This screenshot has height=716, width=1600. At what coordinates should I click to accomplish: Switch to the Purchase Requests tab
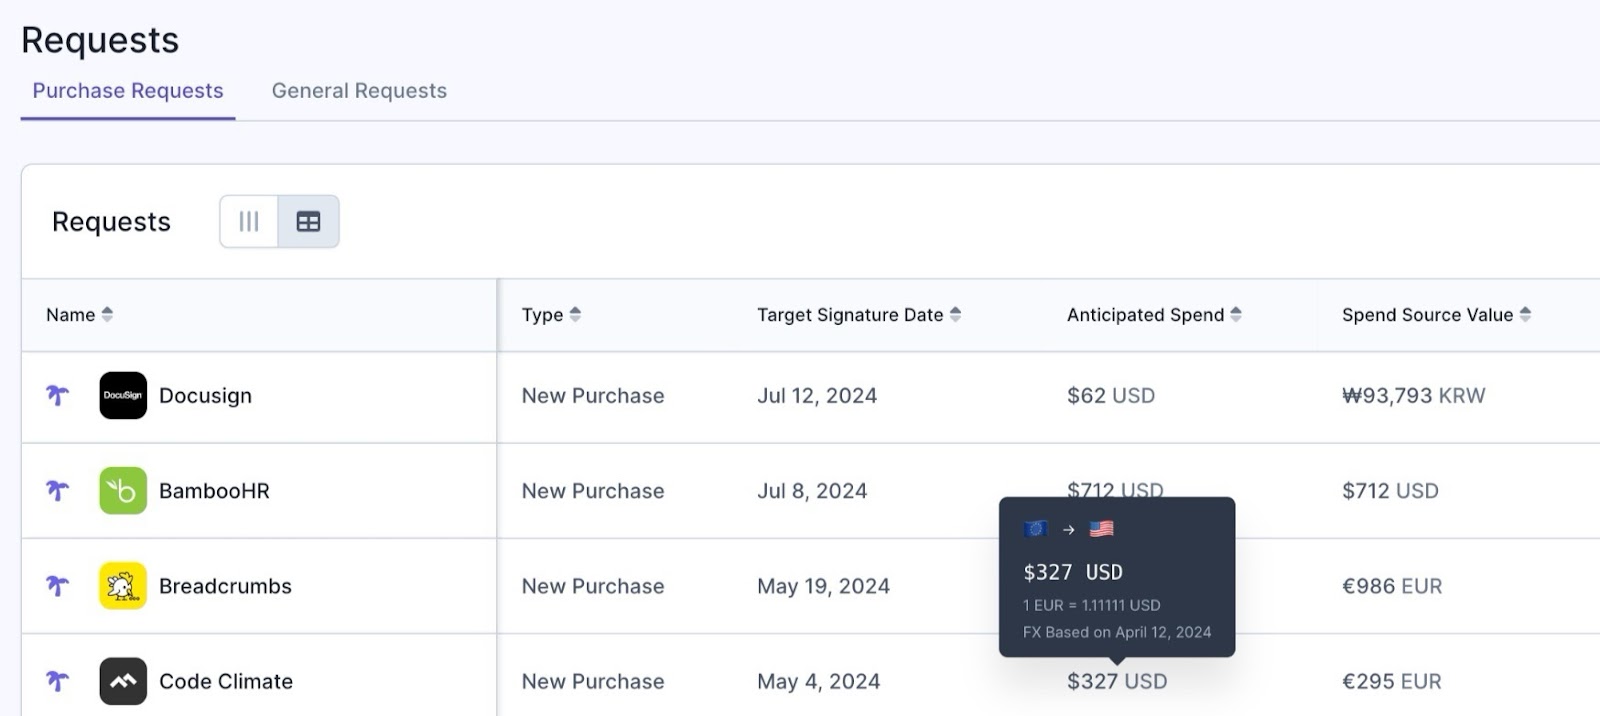128,91
